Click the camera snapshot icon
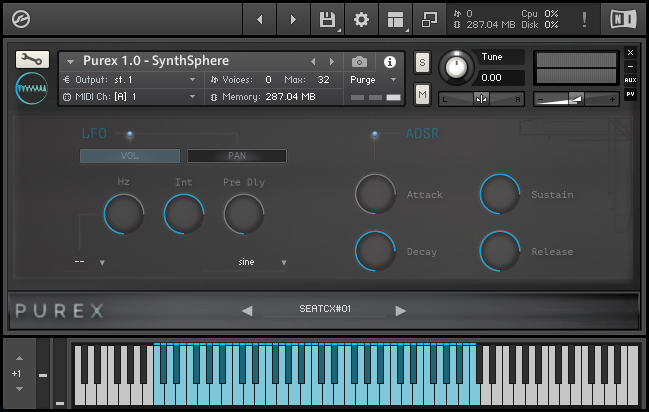The image size is (649, 412). point(359,62)
